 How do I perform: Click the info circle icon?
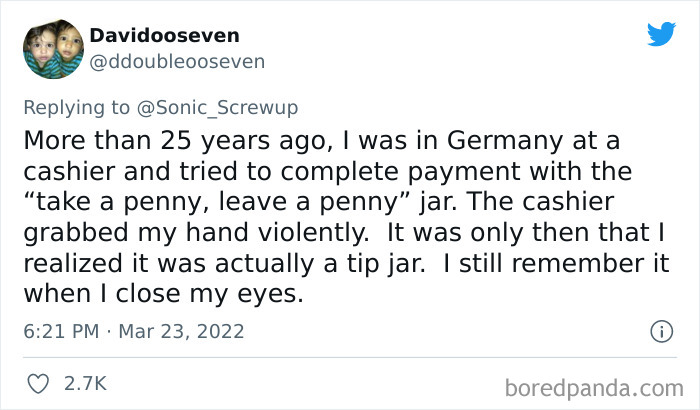point(659,330)
